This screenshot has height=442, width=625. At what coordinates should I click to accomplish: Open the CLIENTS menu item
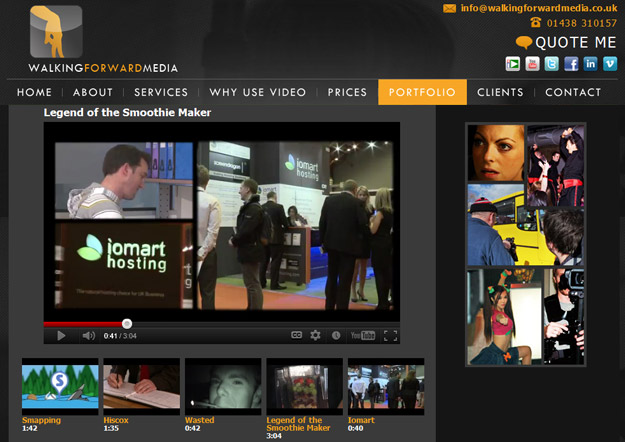coord(500,92)
